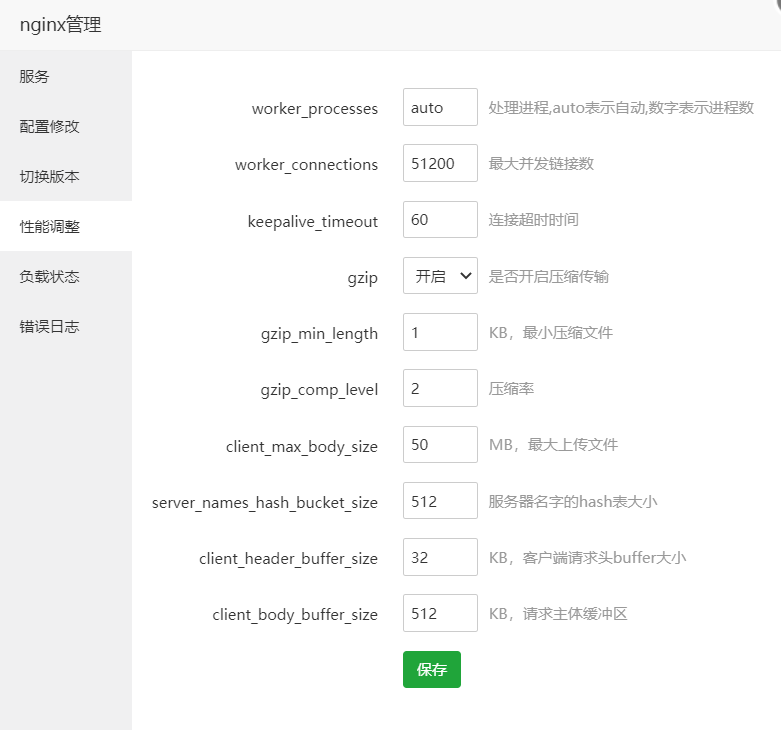Screen dimensions: 781x730
Task: Click the KB，最小压缩文件 hint
Action: [x=551, y=332]
